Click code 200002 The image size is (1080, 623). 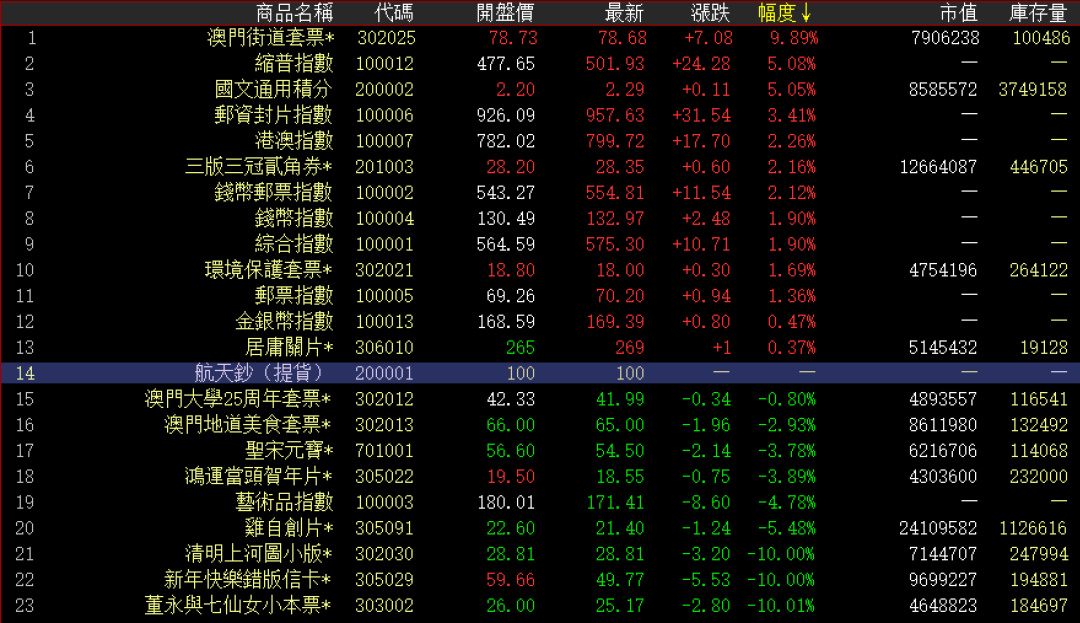point(384,89)
